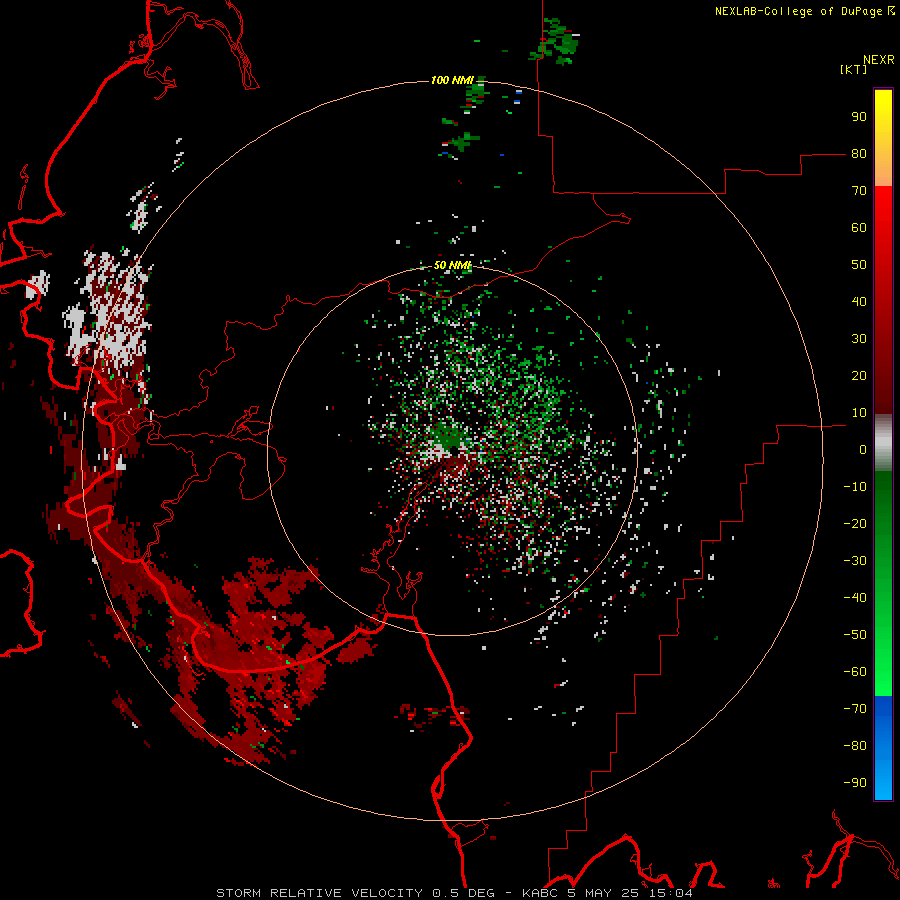Viewport: 900px width, 900px height.
Task: Click the 100 NMI range ring label
Action: click(x=452, y=80)
